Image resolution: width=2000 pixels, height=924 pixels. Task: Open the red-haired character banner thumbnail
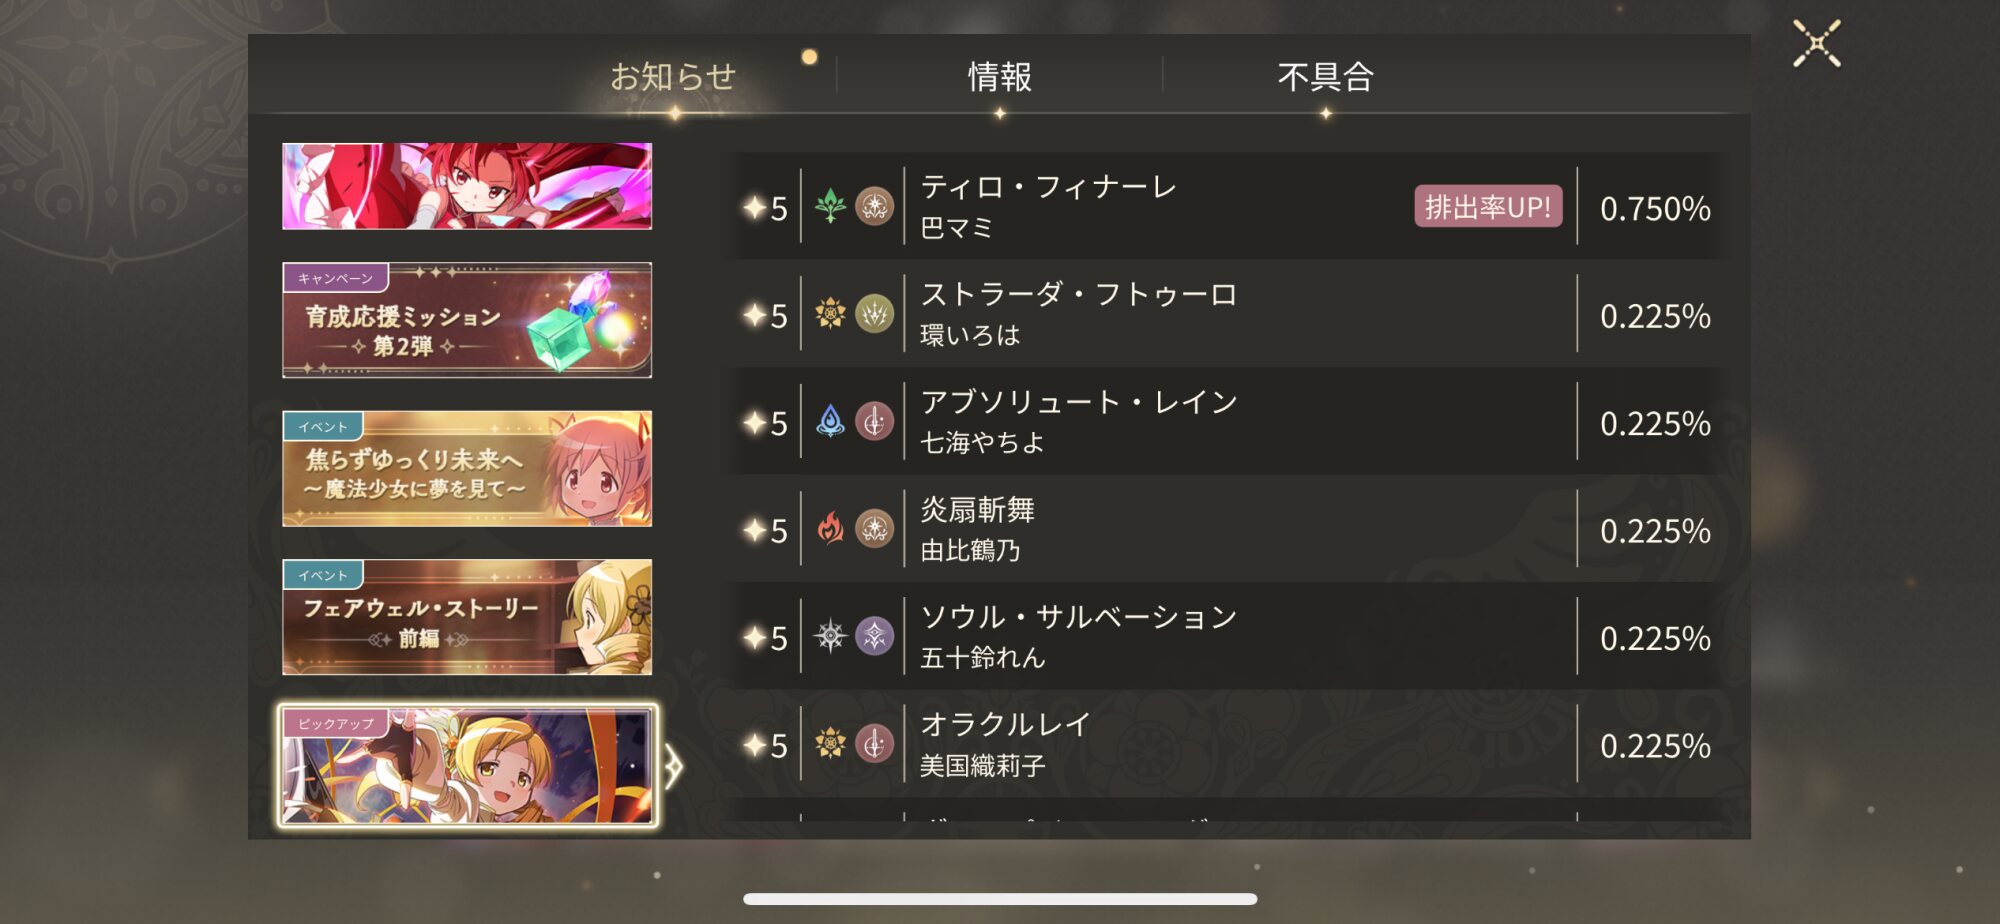click(x=467, y=186)
